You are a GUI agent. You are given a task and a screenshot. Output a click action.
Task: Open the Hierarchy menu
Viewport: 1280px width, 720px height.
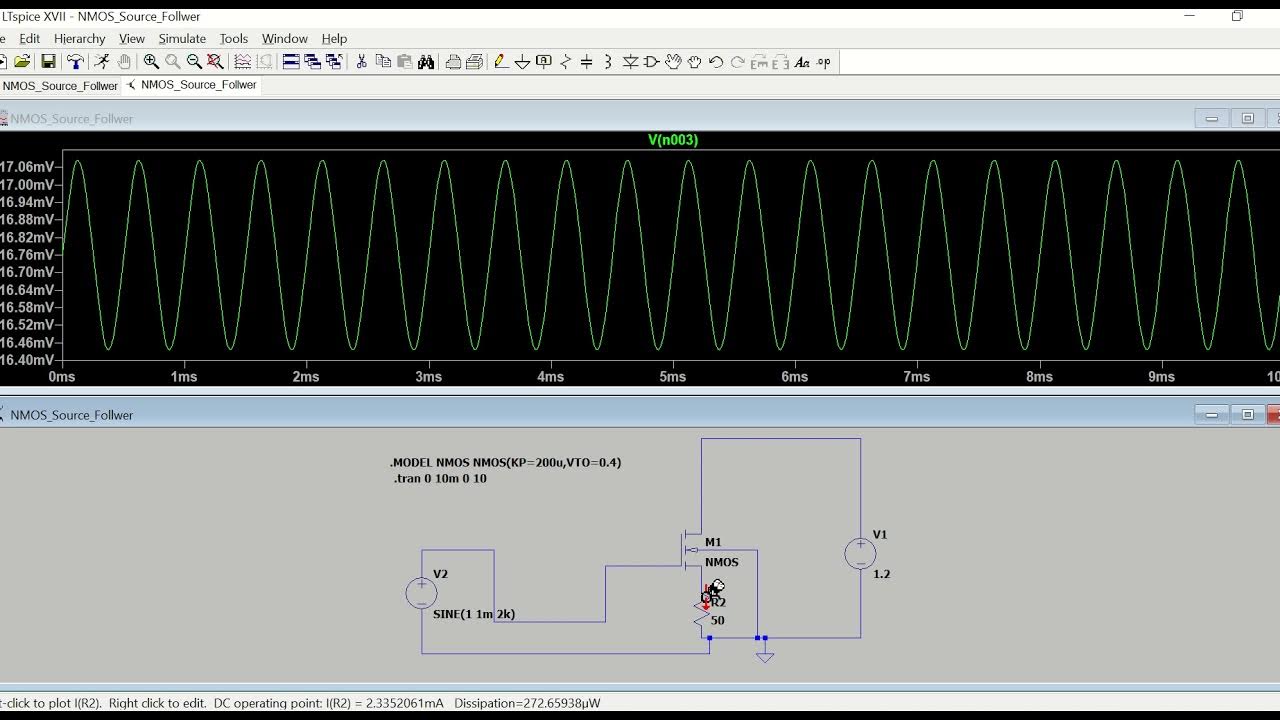pos(79,38)
